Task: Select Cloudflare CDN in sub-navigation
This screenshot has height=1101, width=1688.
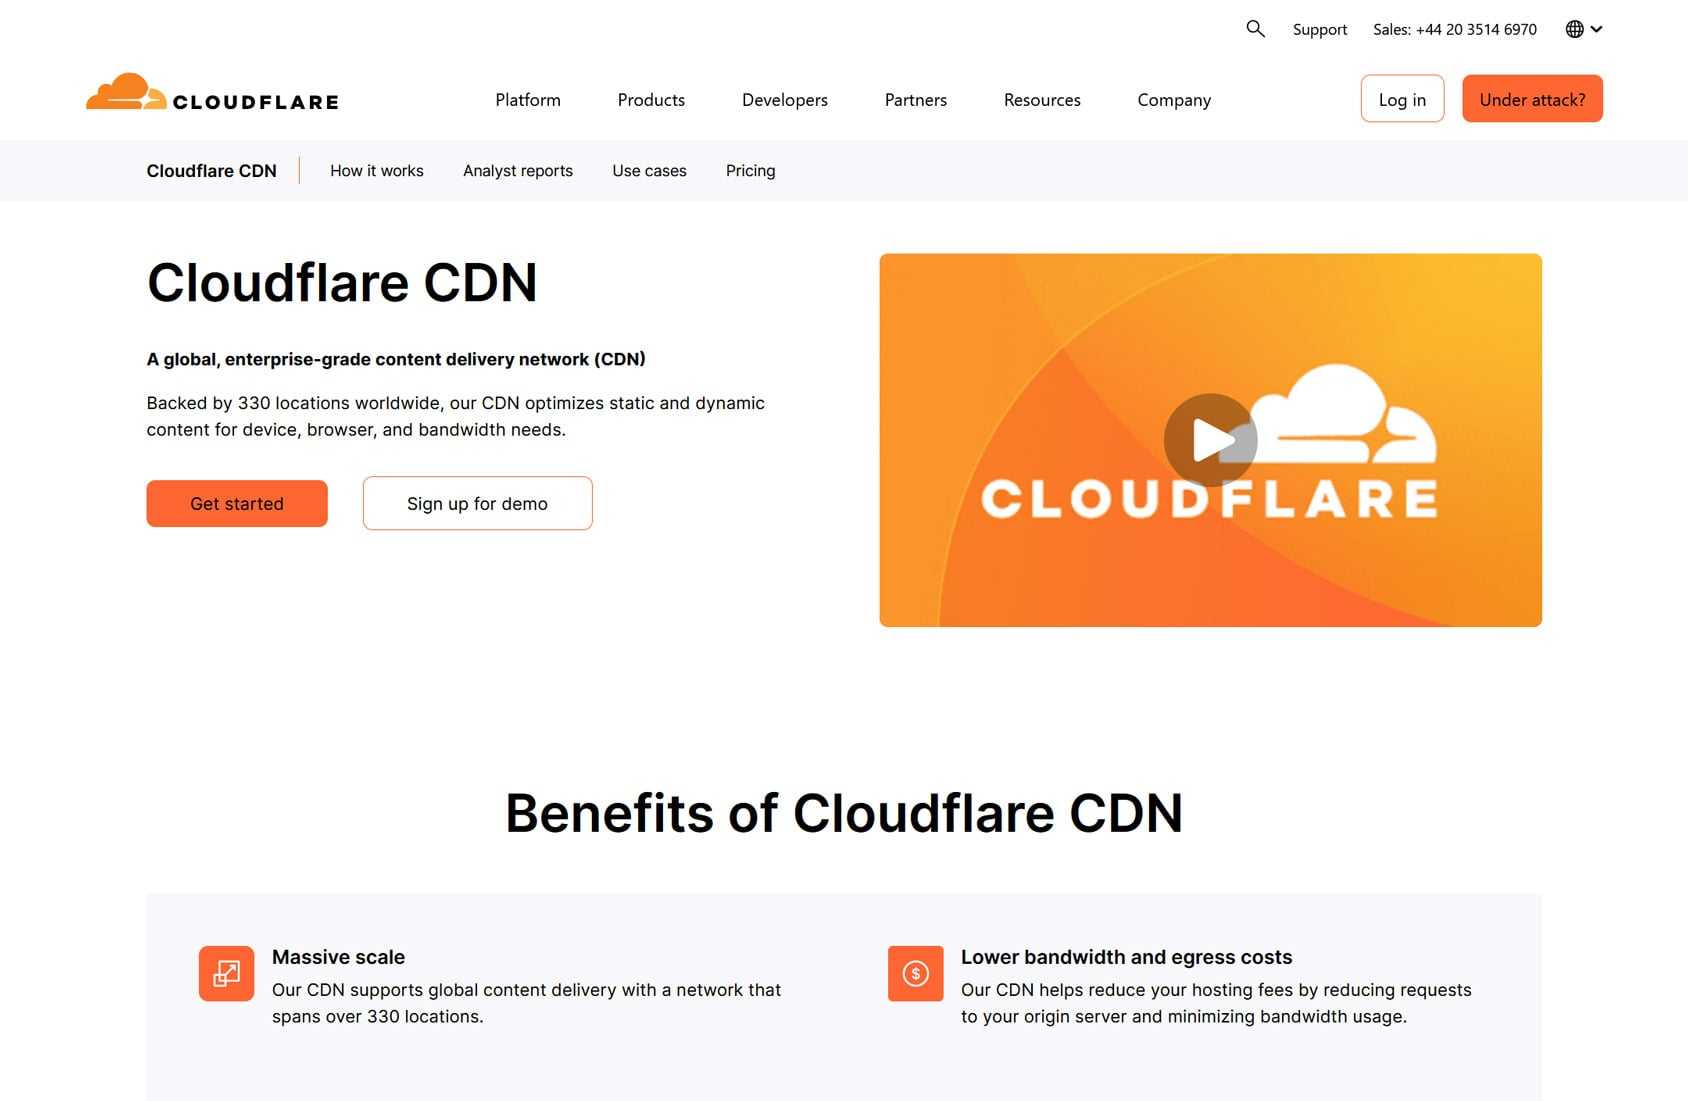Action: click(211, 171)
